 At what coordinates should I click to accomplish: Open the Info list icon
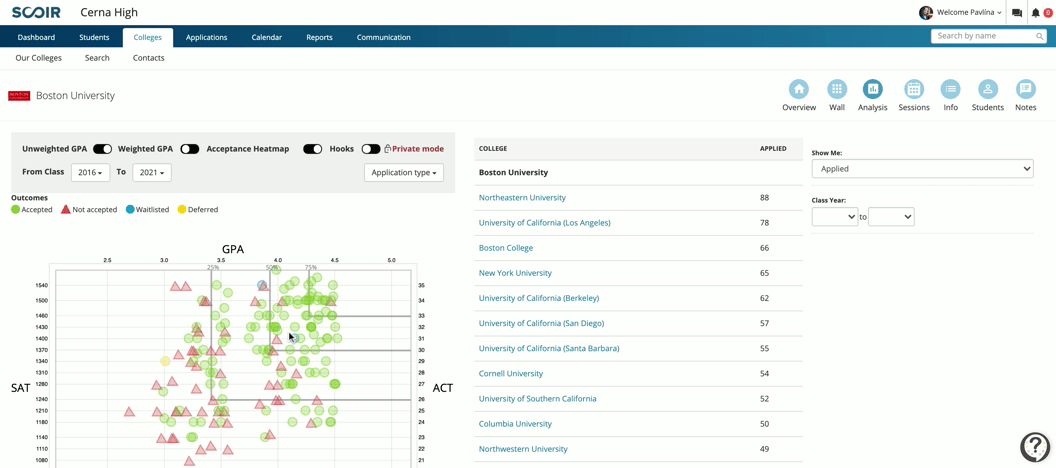[950, 89]
